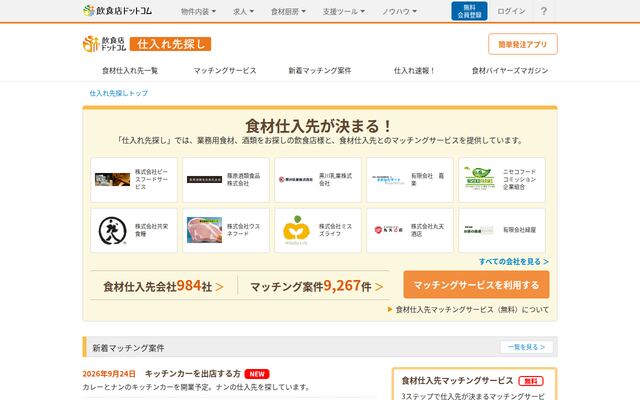Image resolution: width=640 pixels, height=400 pixels.
Task: Go to the 食材仕入れ先一覧 tab
Action: (x=130, y=71)
